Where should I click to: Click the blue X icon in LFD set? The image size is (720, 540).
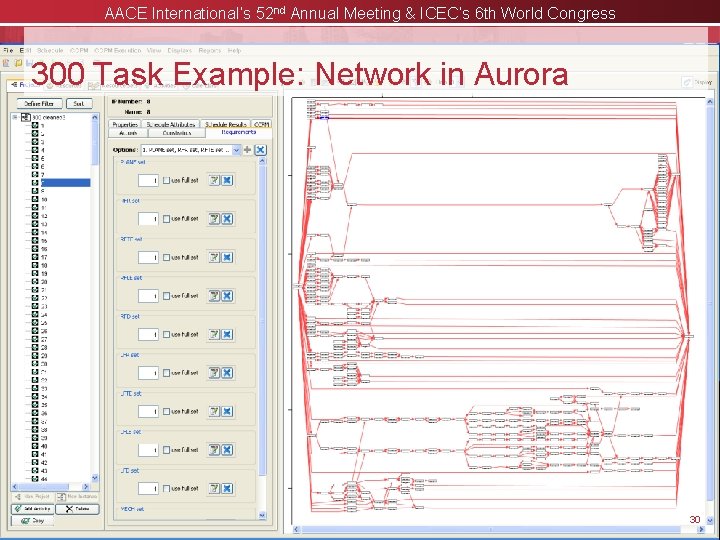tap(227, 488)
